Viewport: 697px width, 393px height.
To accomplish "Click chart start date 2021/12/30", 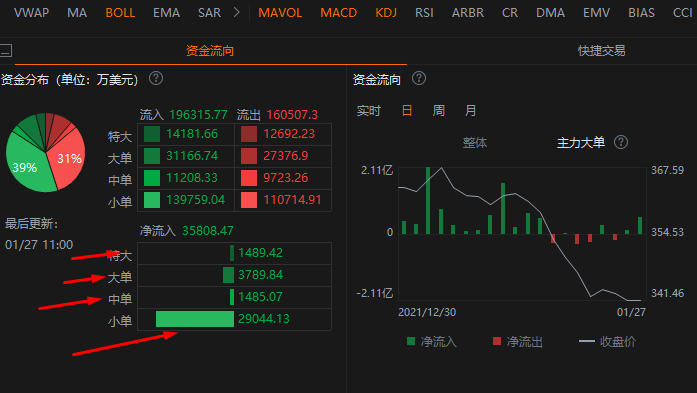I will pos(427,312).
